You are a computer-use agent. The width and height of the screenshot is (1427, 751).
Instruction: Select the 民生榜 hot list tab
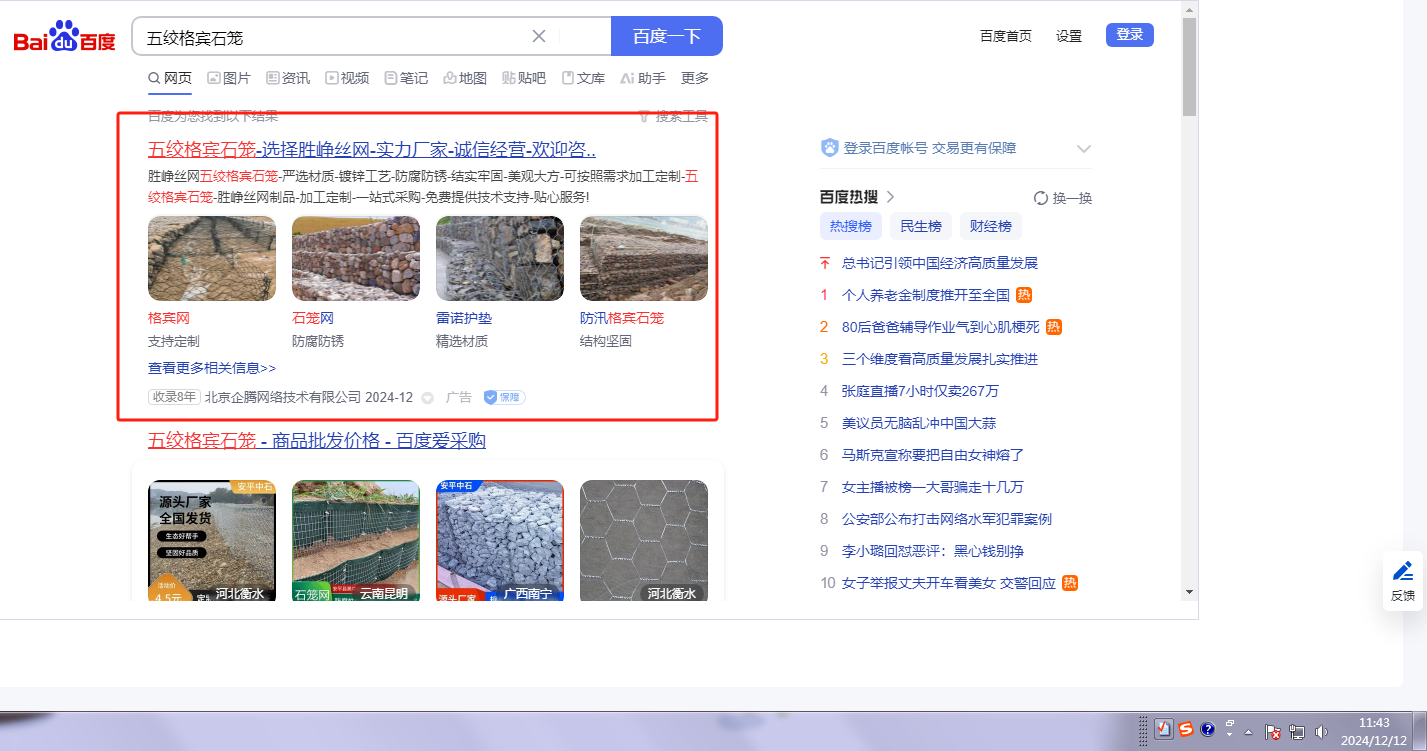point(921,226)
